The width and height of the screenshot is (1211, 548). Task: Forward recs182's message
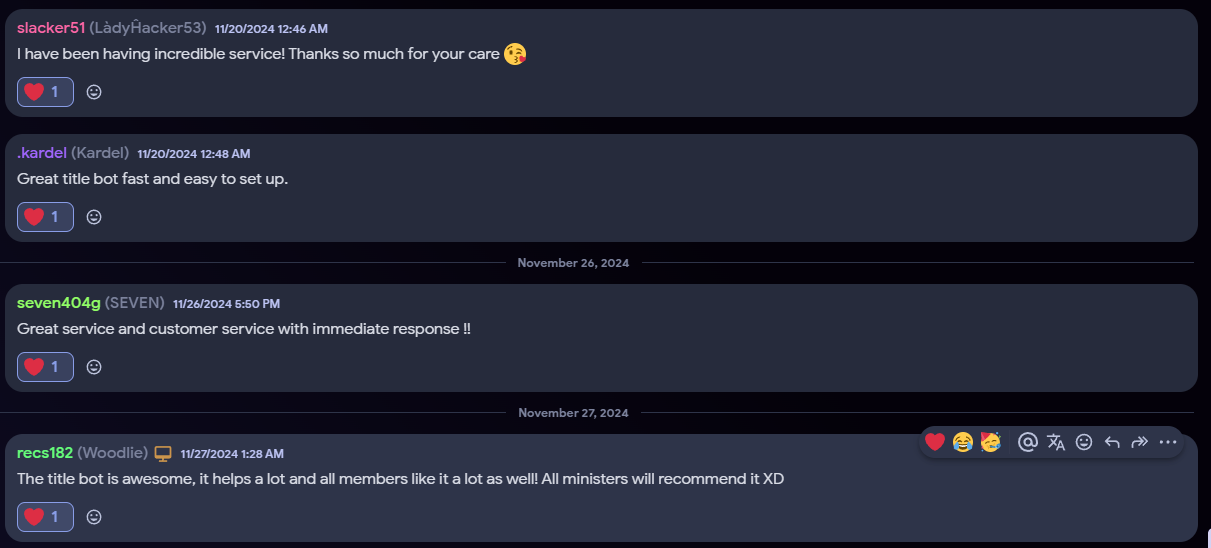coord(1139,442)
